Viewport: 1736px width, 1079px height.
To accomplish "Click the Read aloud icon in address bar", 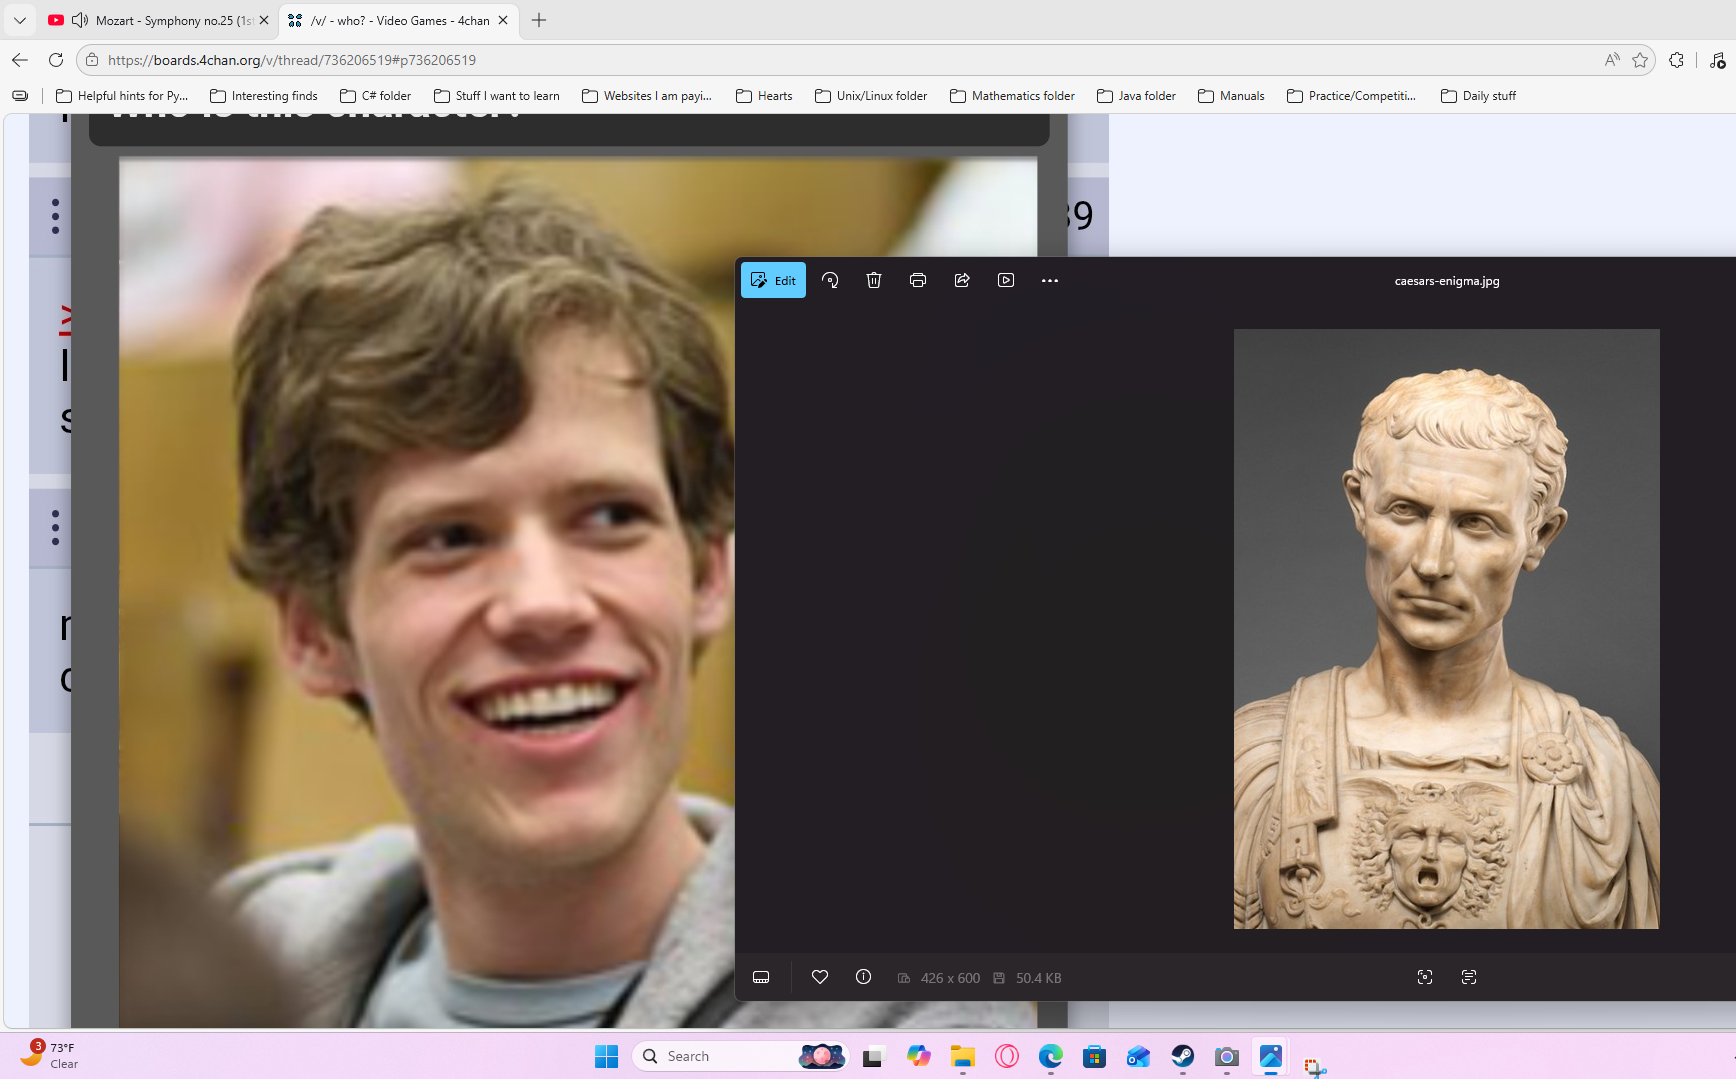I will pyautogui.click(x=1612, y=60).
